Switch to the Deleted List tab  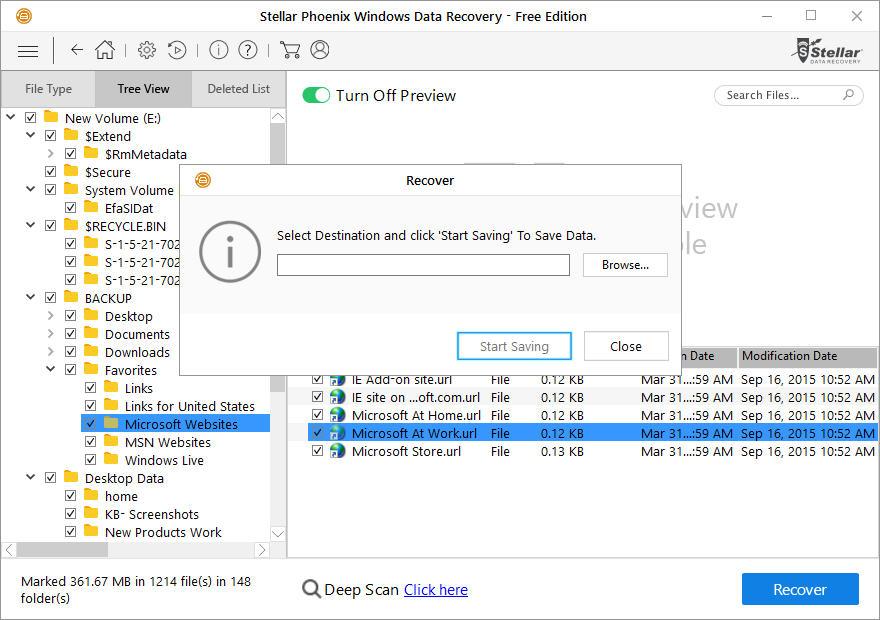tap(239, 89)
